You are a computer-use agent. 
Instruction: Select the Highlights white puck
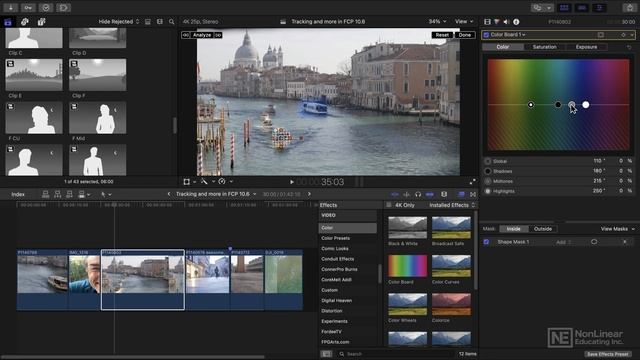586,105
